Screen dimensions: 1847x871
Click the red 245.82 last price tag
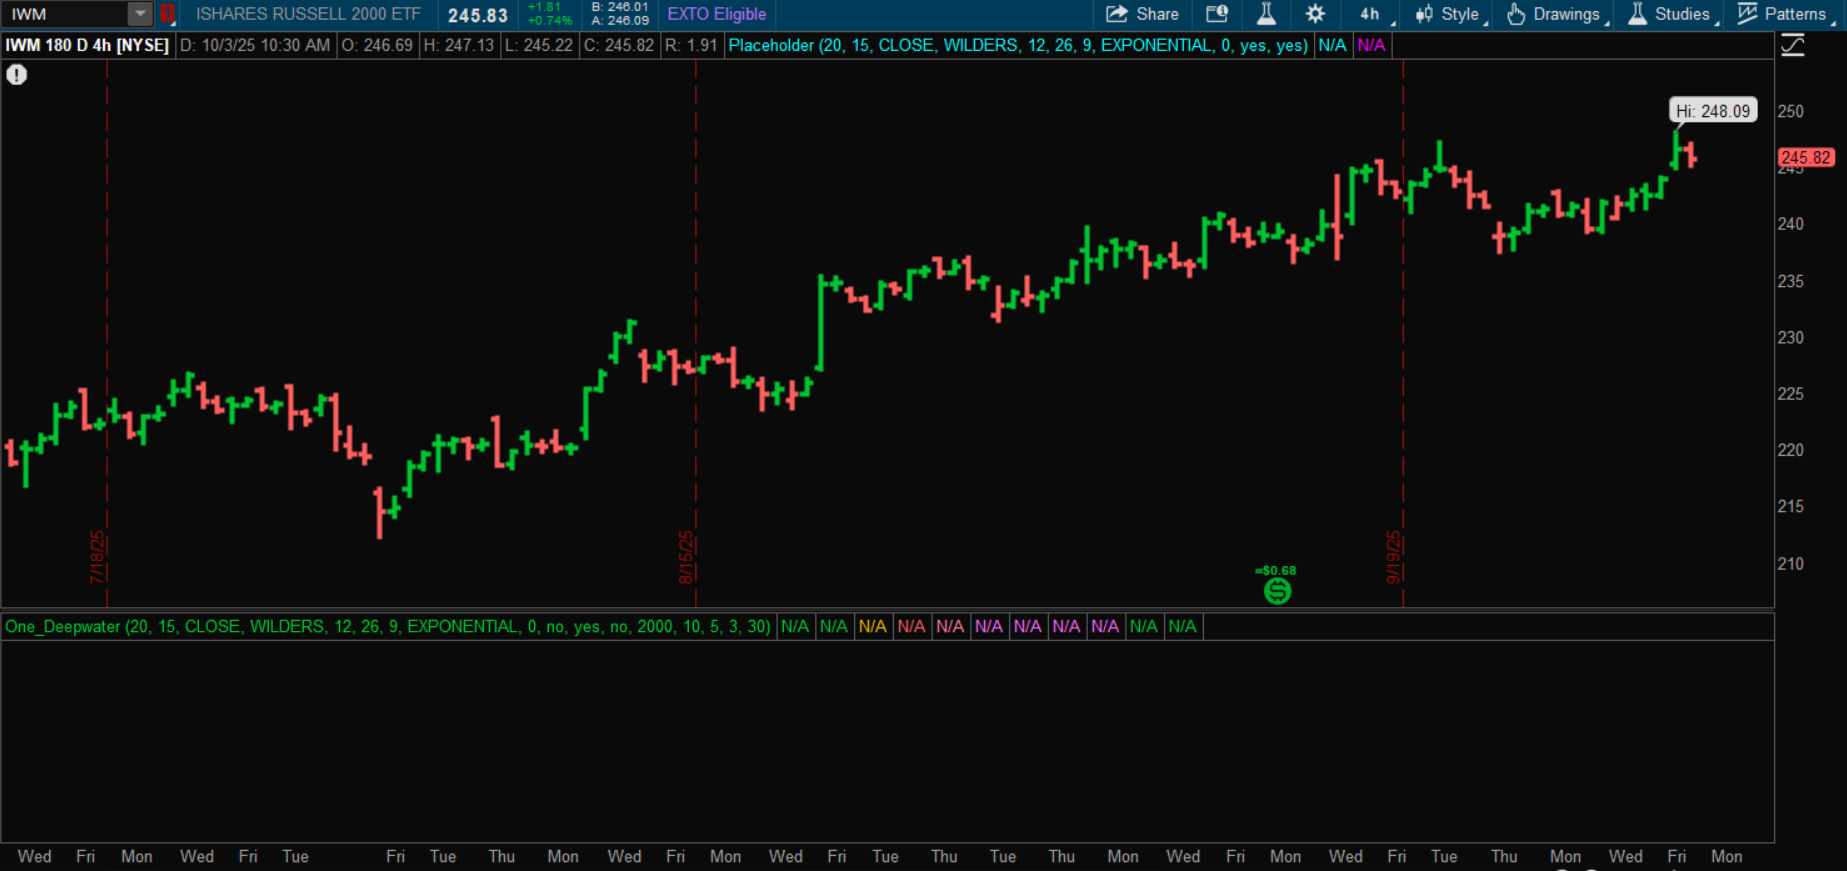pyautogui.click(x=1805, y=157)
